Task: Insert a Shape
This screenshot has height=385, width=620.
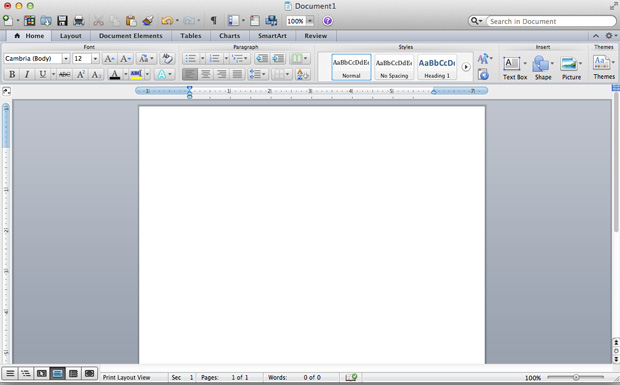Action: click(x=543, y=68)
